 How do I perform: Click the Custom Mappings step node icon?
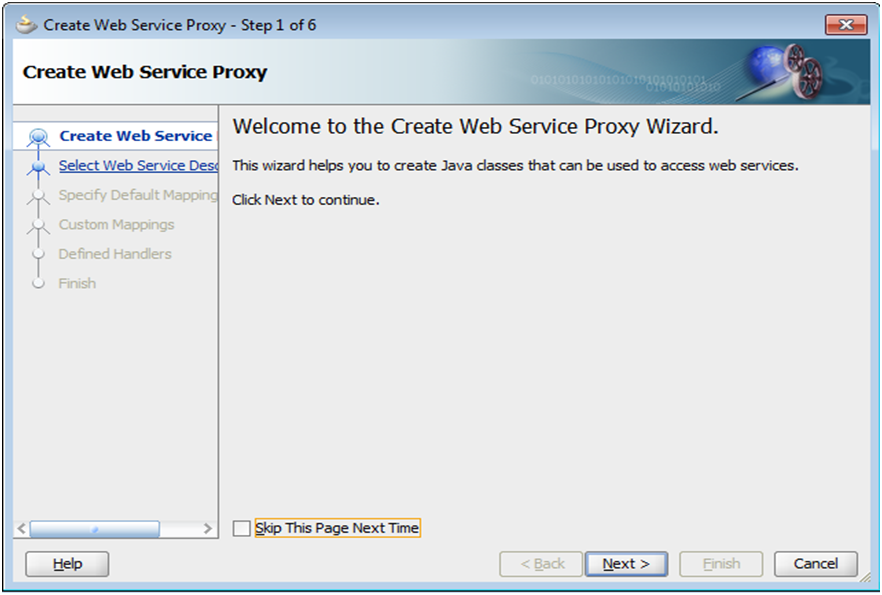[x=39, y=226]
